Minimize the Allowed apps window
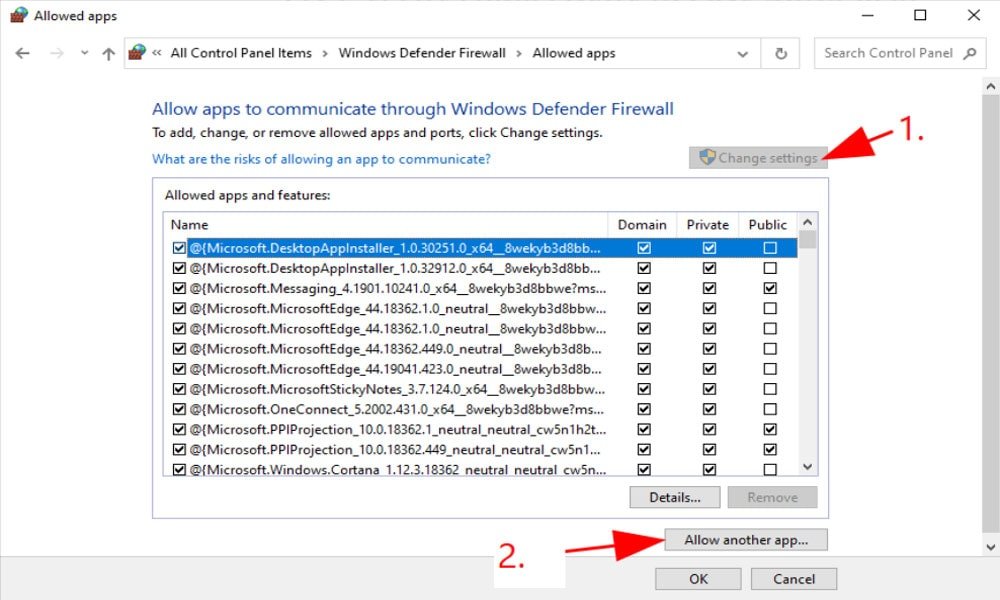 tap(867, 15)
